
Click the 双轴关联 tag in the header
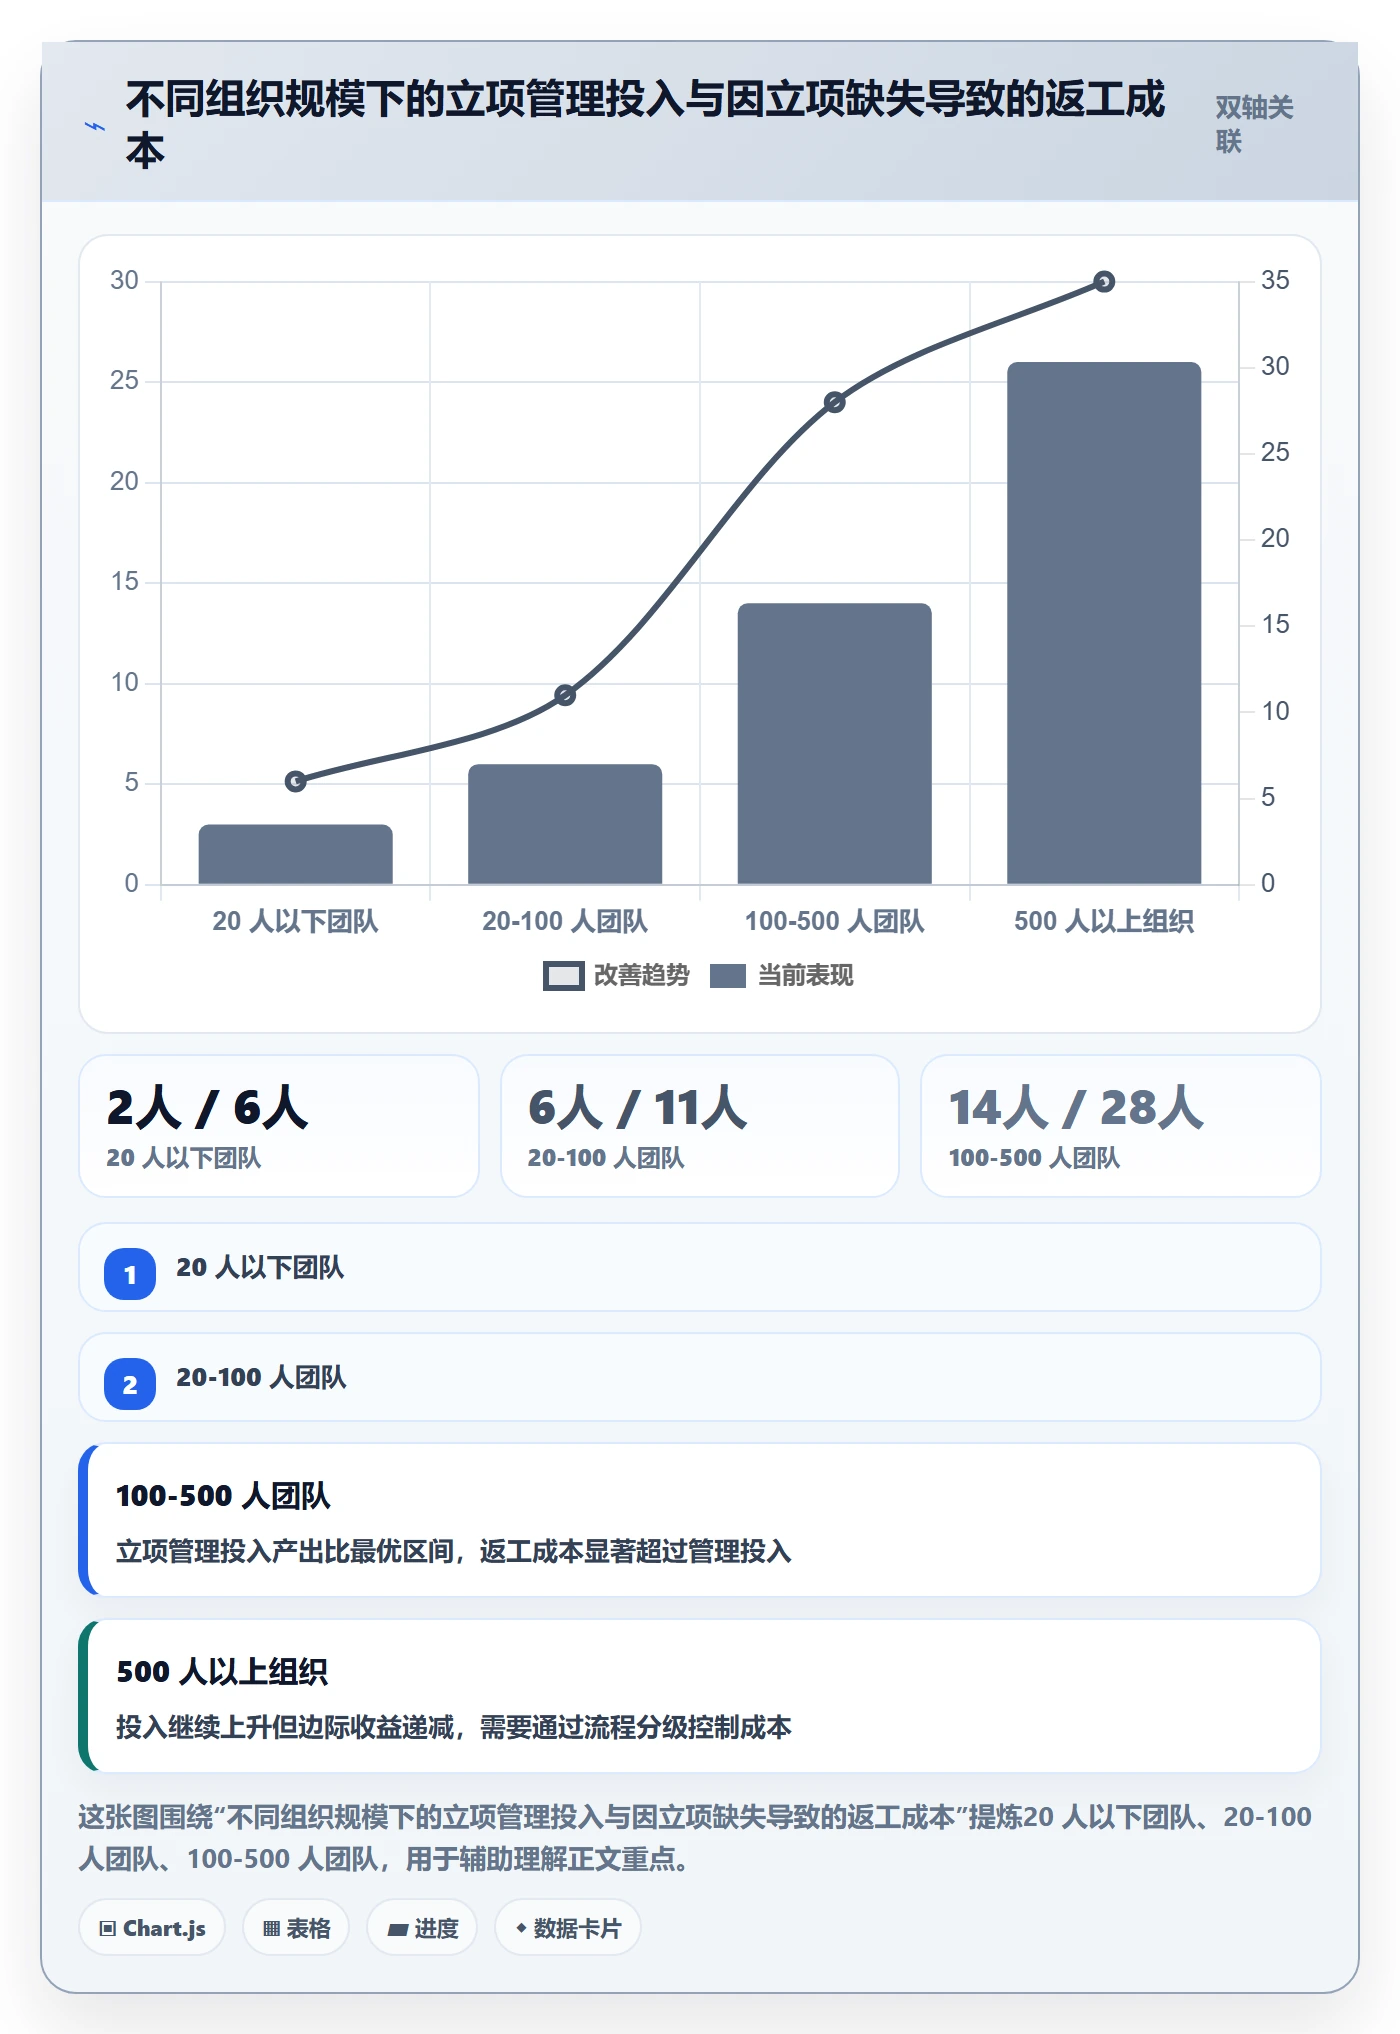click(x=1255, y=124)
